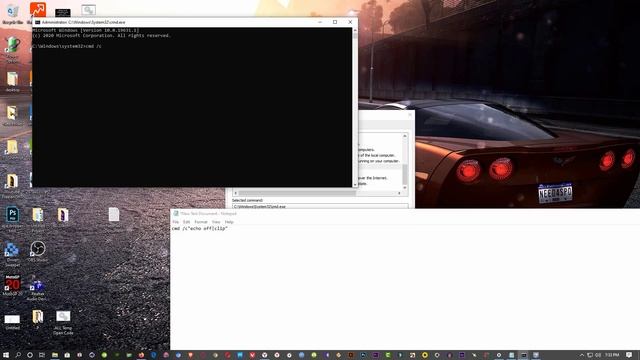The image size is (640, 360).
Task: Open taskbar Search magnifier icon
Action: 18,355
